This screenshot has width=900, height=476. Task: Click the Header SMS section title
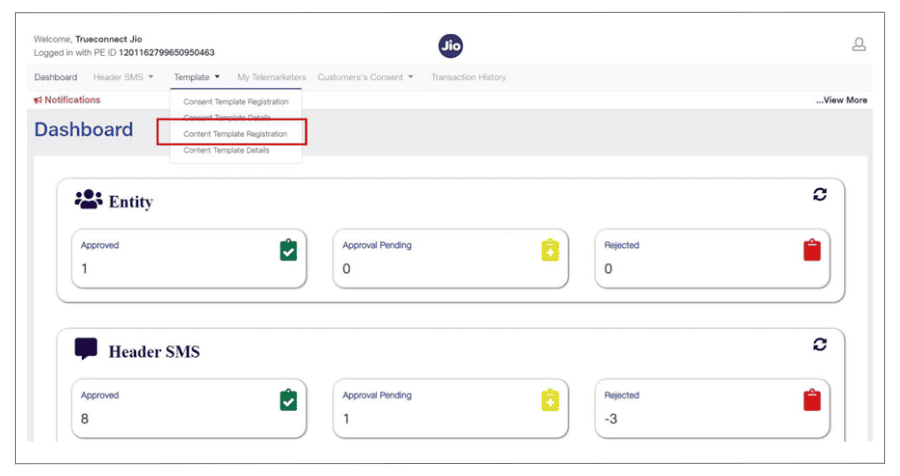(x=154, y=351)
